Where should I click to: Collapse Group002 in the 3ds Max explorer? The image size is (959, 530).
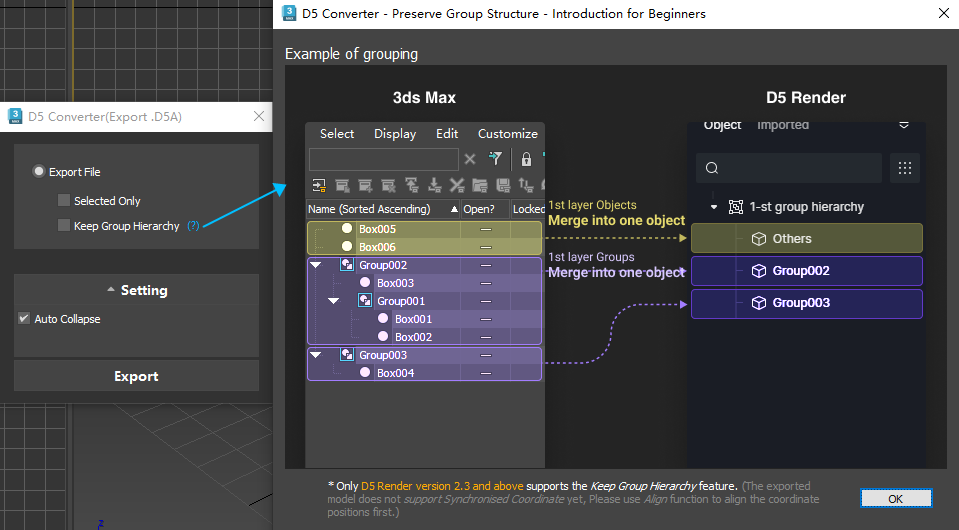[x=316, y=265]
